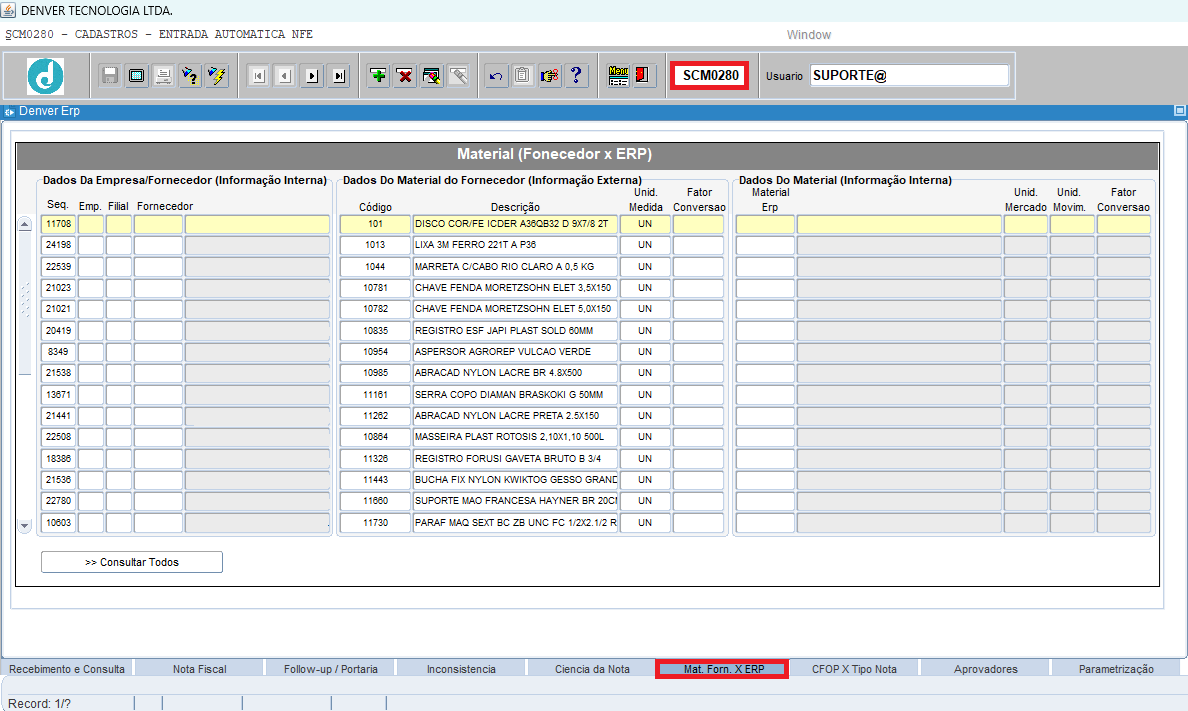Image resolution: width=1188 pixels, height=711 pixels.
Task: Click the clear record eraser icon
Action: point(432,76)
